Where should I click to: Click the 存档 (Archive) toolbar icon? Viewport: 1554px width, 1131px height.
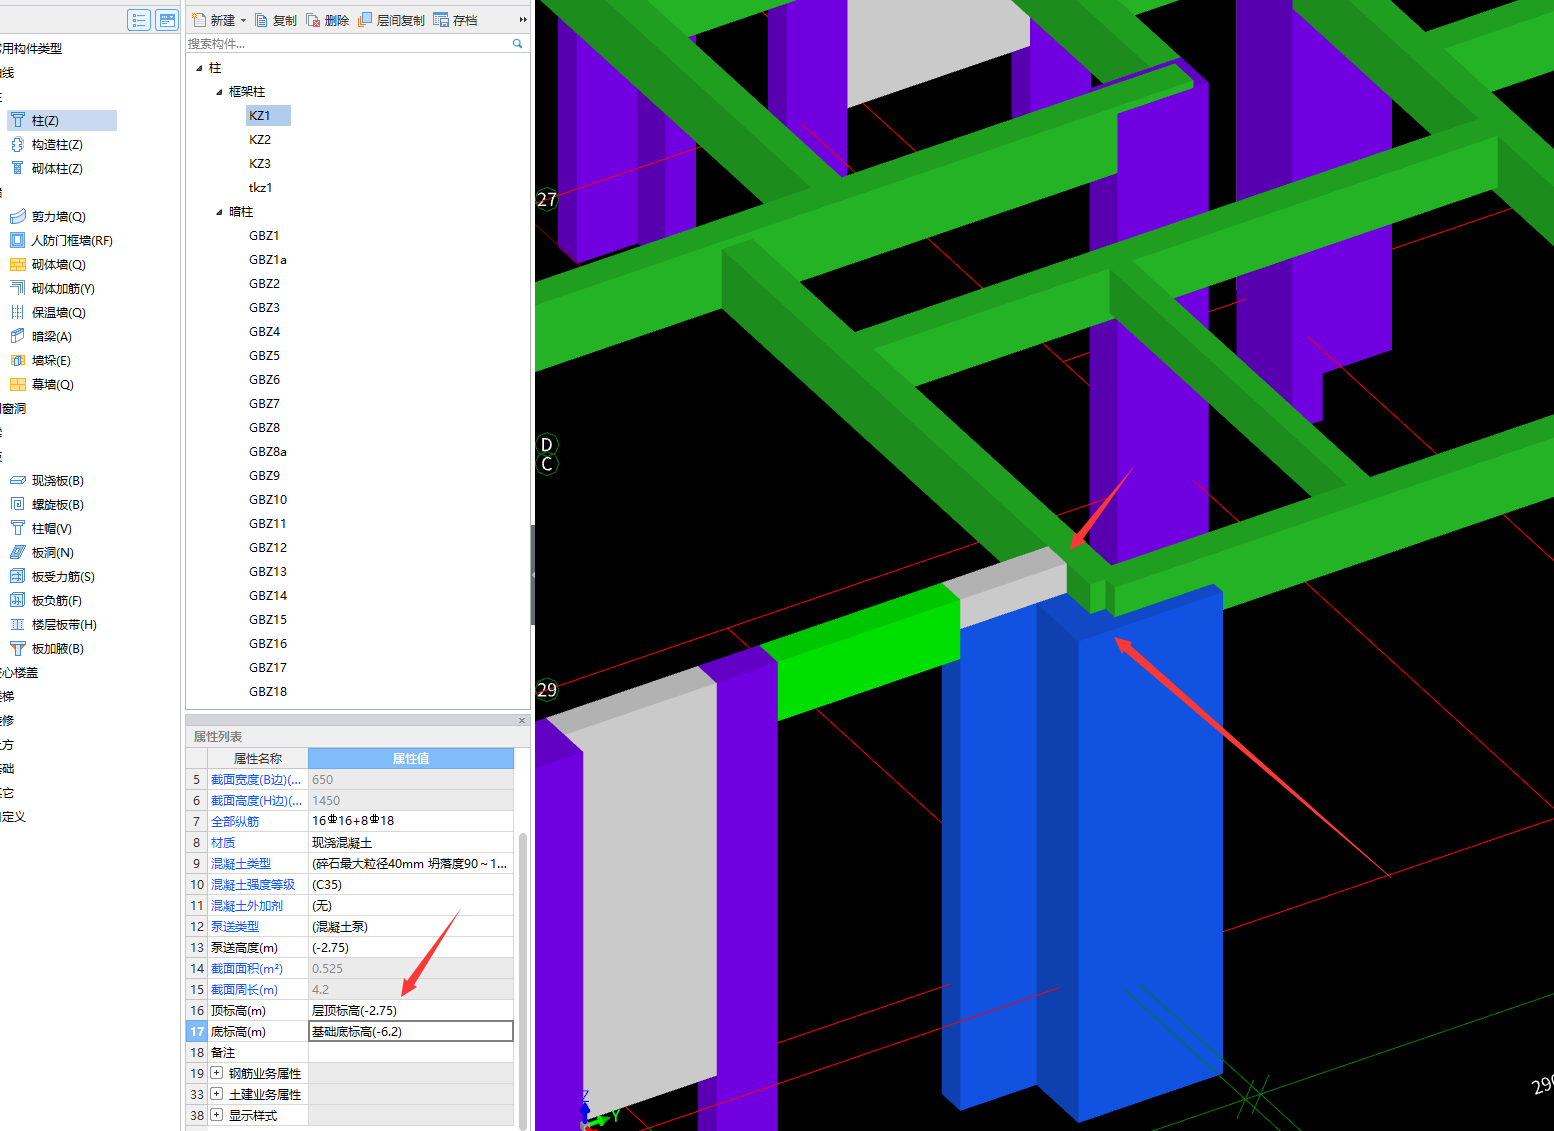(x=441, y=20)
